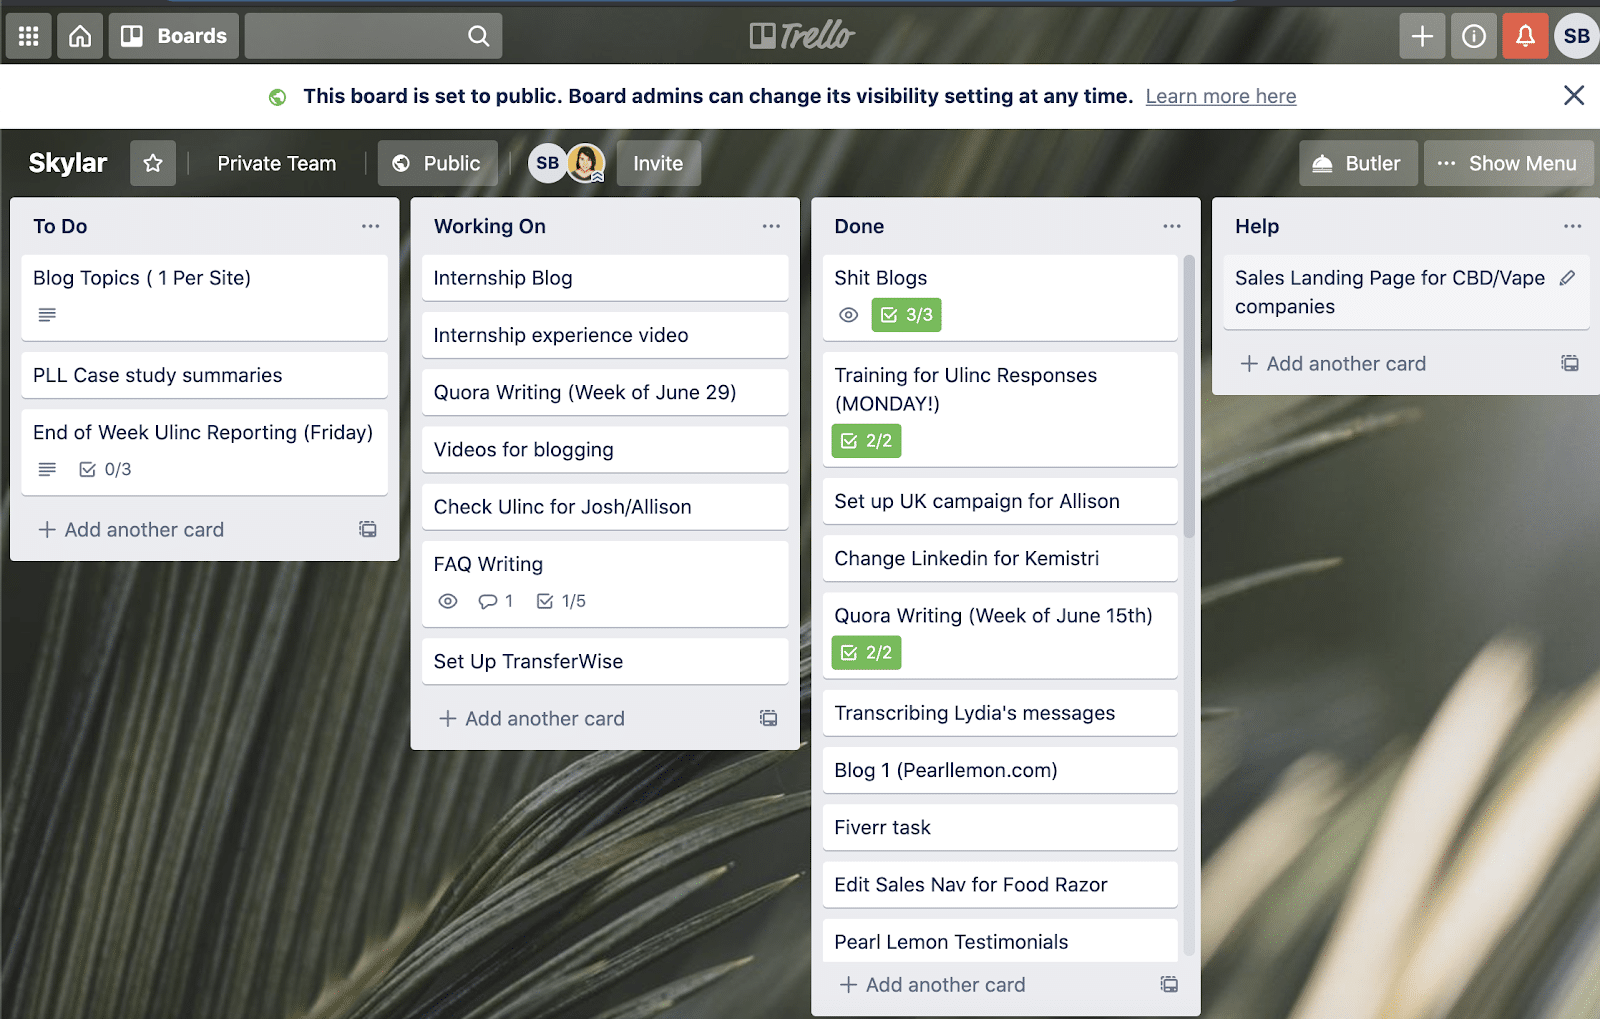Image resolution: width=1600 pixels, height=1019 pixels.
Task: Create To Do card from template icon
Action: click(x=368, y=529)
